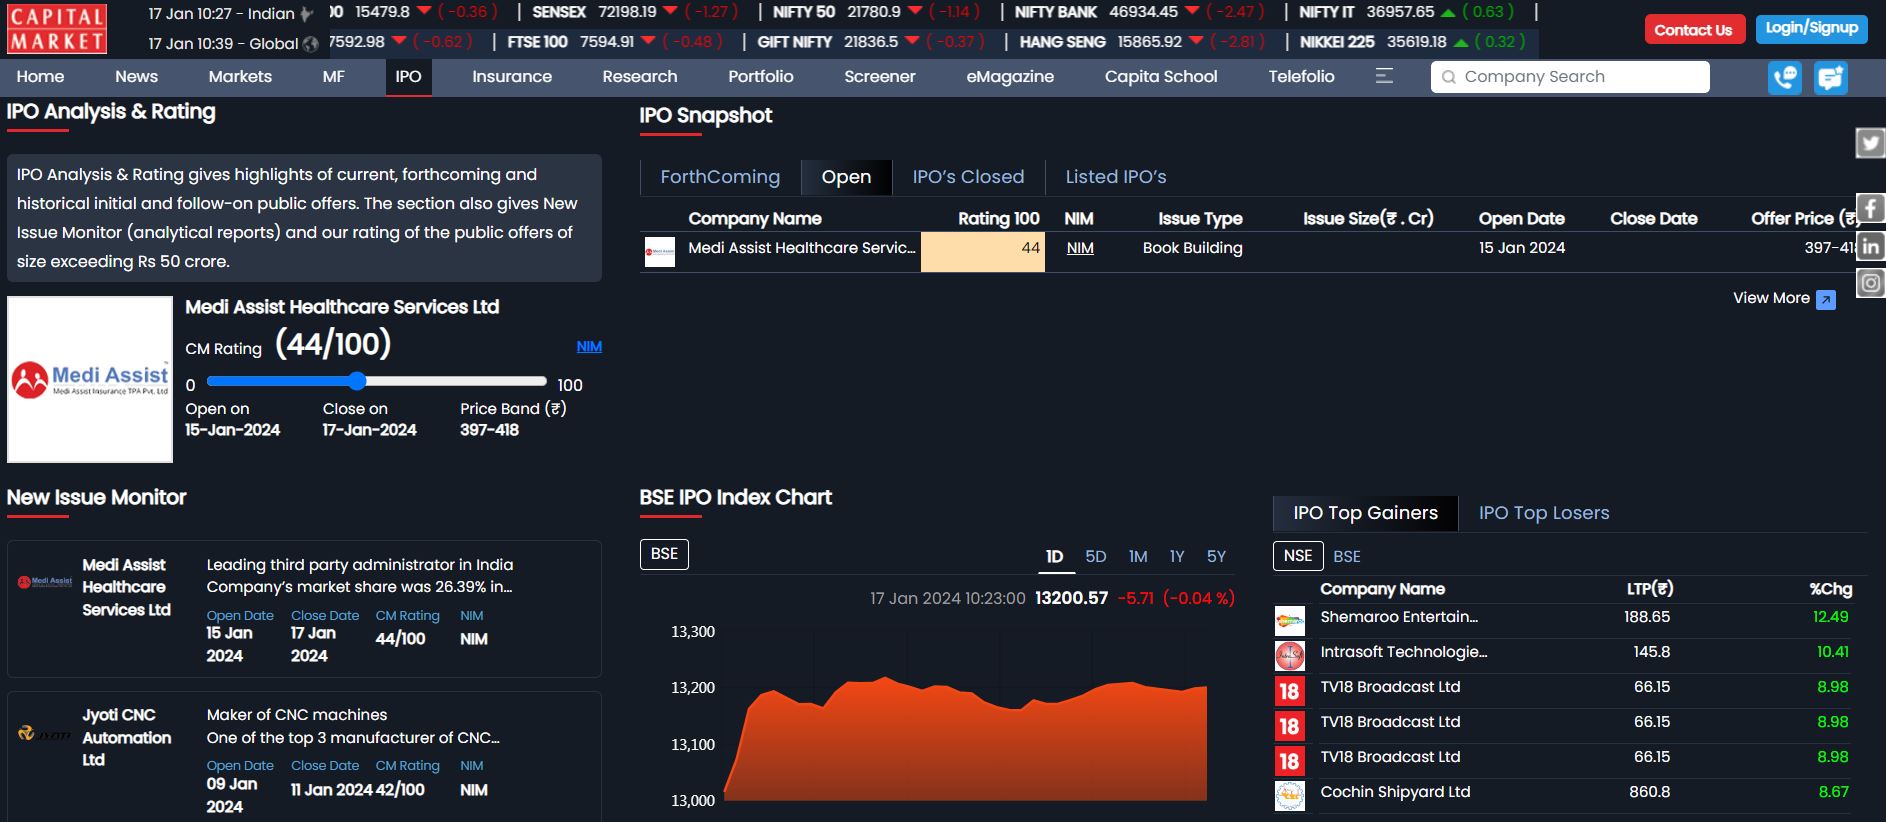Click into the Company Search field
This screenshot has height=822, width=1886.
coord(1570,77)
